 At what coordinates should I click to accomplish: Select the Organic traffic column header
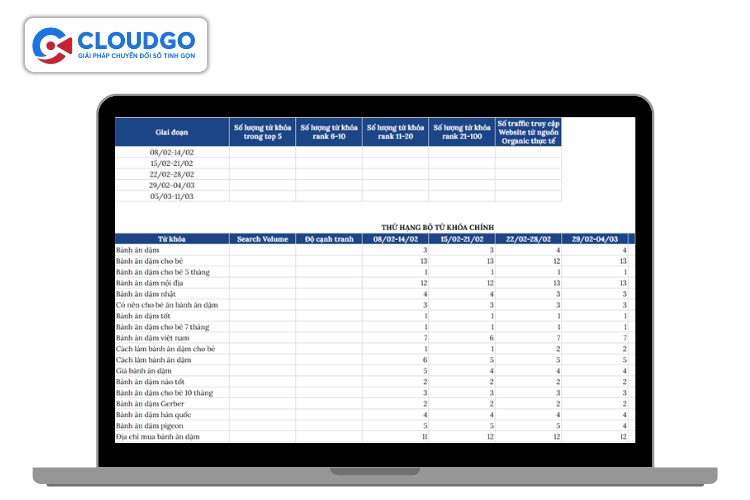pyautogui.click(x=528, y=132)
